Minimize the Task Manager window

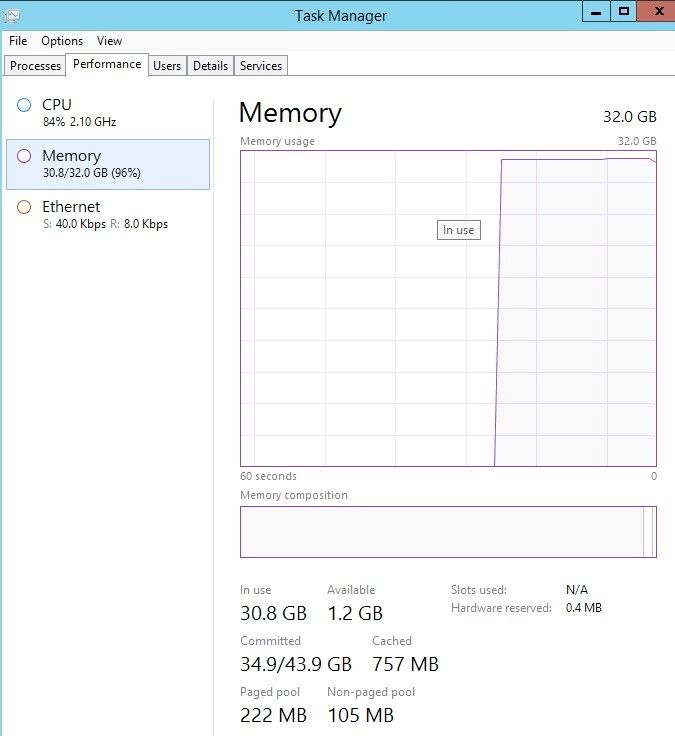pos(595,12)
